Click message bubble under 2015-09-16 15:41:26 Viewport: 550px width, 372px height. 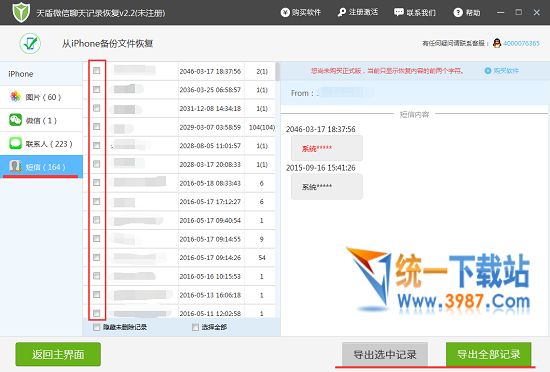pyautogui.click(x=327, y=187)
